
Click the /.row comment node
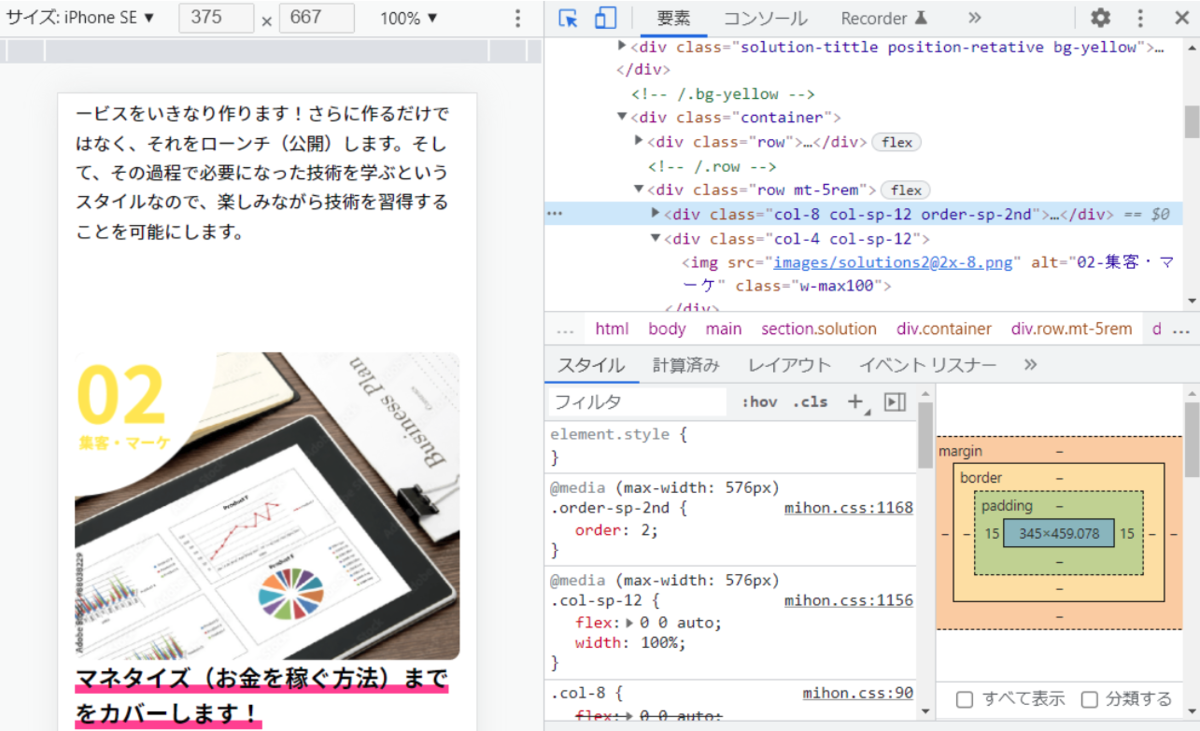point(712,166)
